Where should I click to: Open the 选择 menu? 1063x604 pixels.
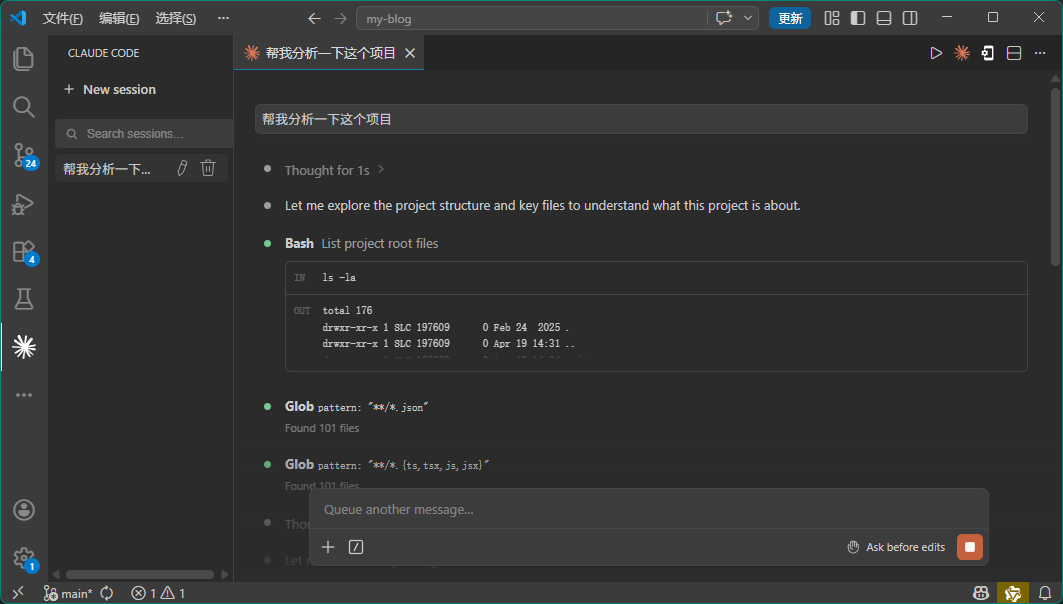coord(176,18)
